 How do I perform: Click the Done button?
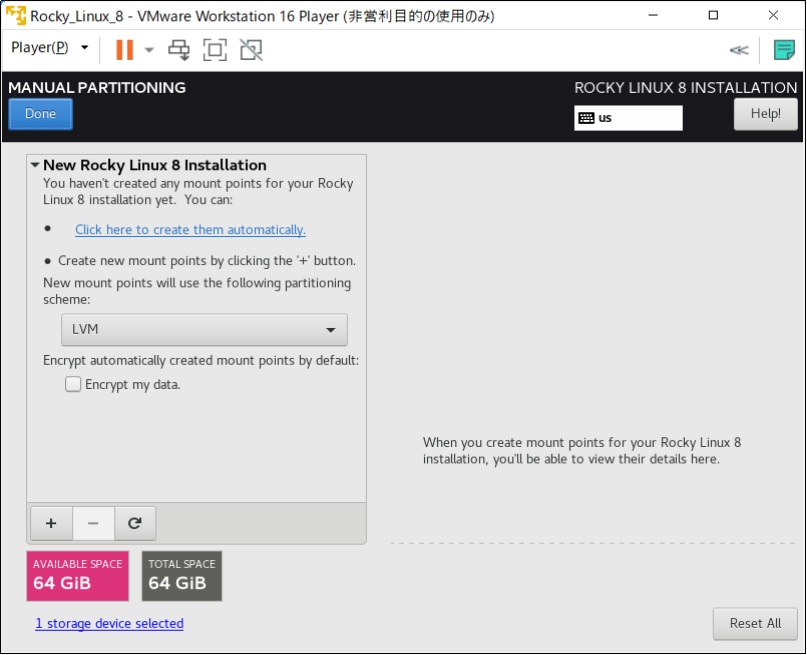coord(39,113)
